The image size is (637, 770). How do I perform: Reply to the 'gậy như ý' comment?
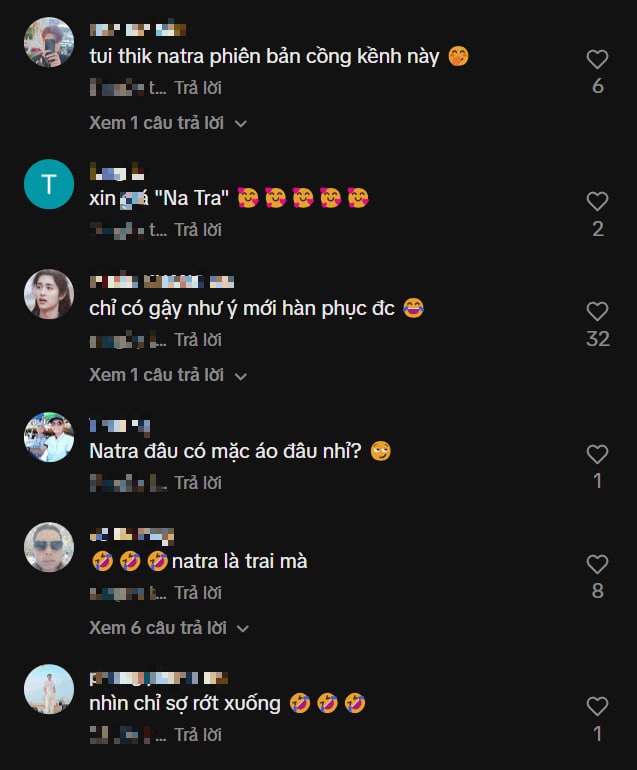[198, 340]
